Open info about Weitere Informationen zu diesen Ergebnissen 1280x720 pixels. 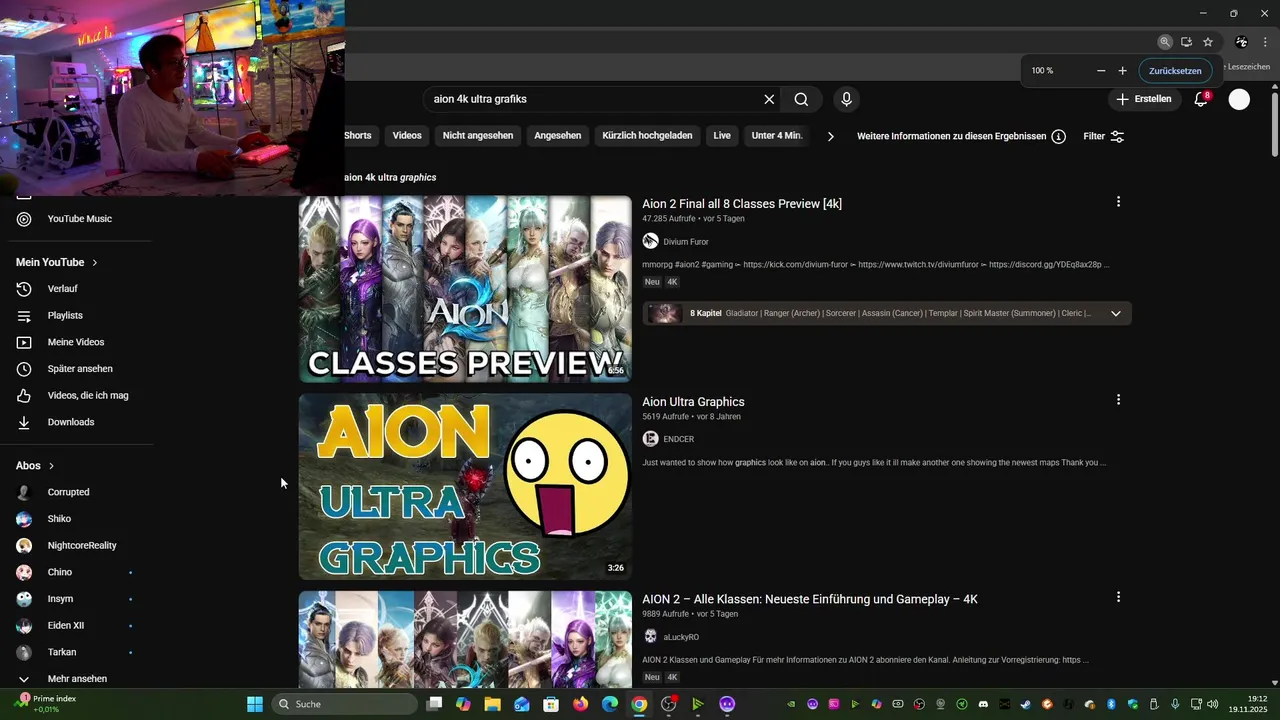coord(1058,136)
